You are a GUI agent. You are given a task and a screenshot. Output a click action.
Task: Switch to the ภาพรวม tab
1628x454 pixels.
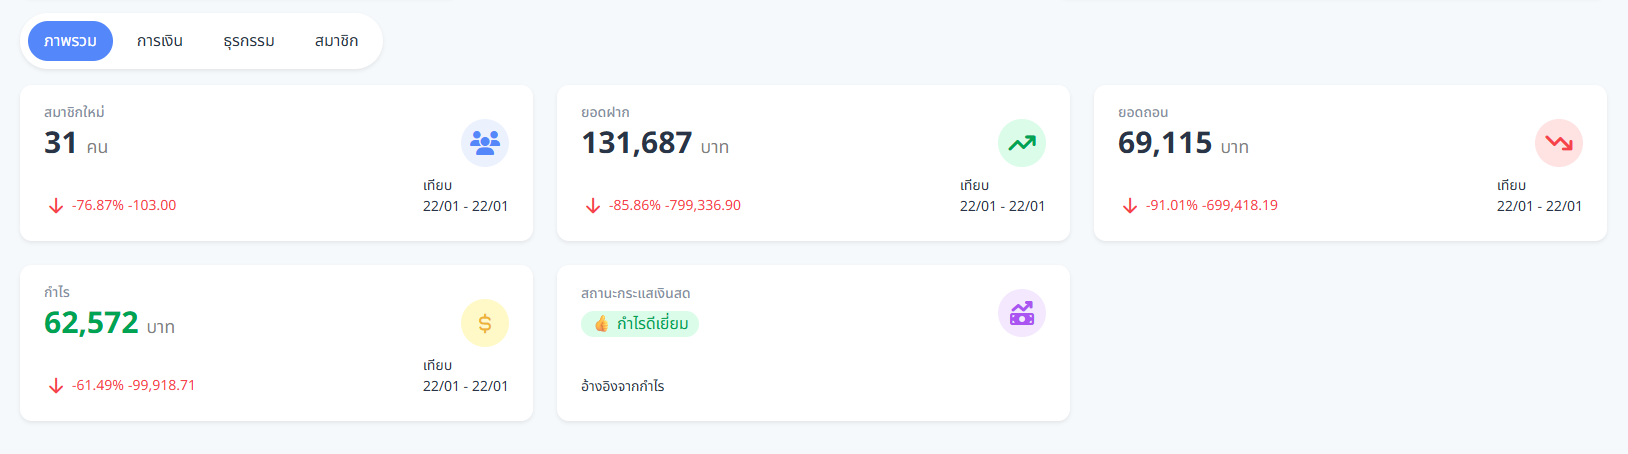[x=70, y=41]
